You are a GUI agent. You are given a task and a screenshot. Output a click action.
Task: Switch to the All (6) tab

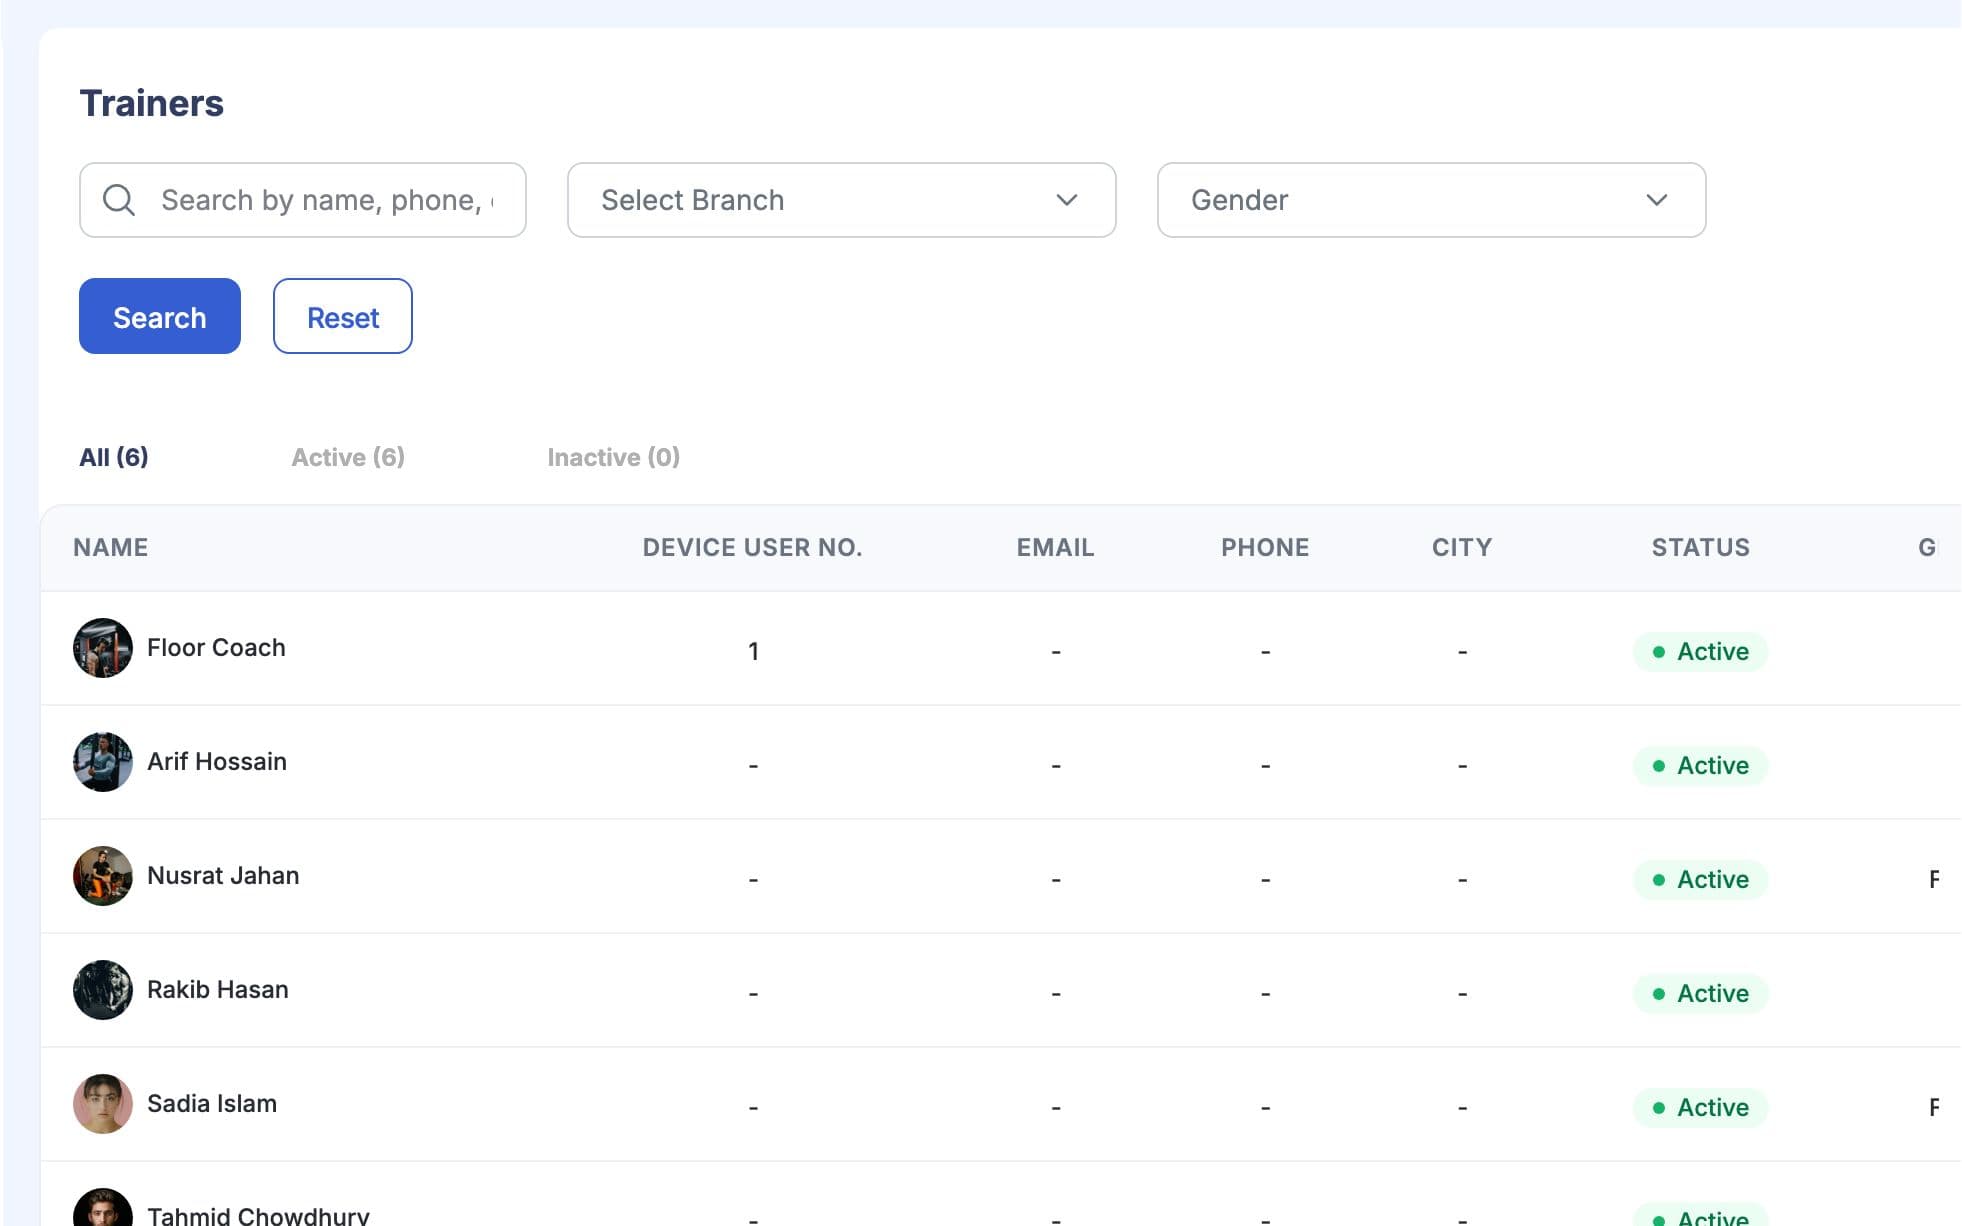point(114,457)
